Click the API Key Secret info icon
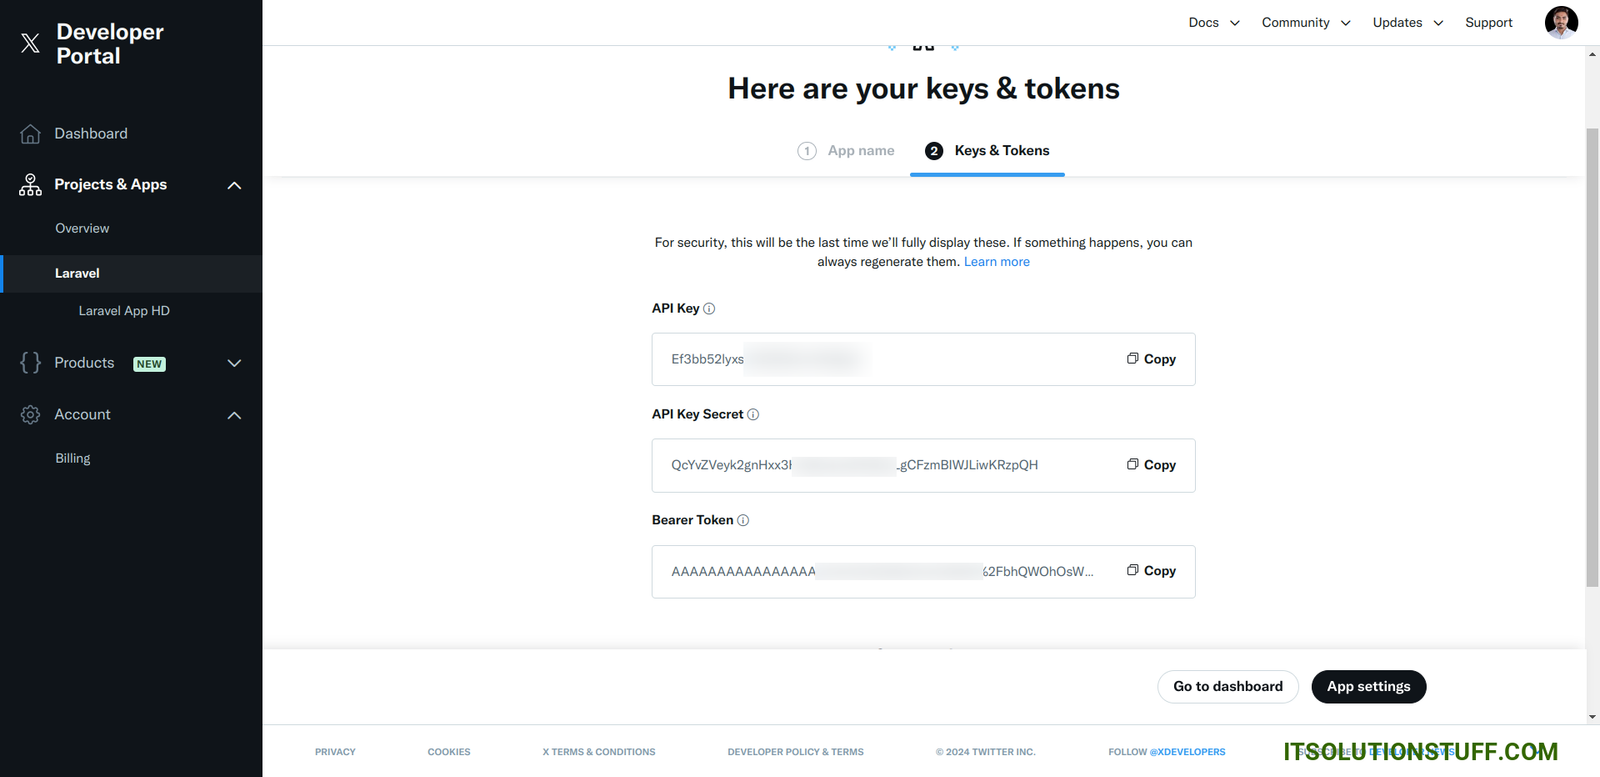 (753, 415)
